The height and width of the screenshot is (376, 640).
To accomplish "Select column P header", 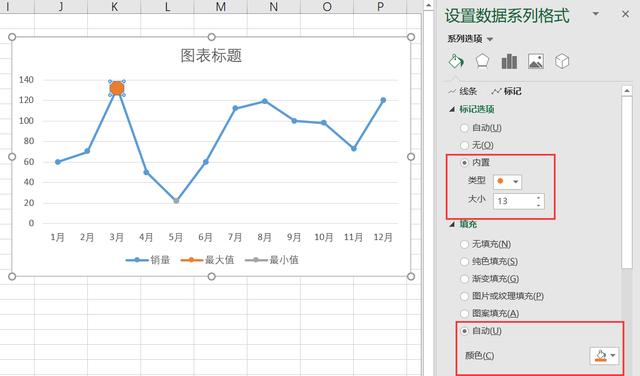I will [380, 6].
